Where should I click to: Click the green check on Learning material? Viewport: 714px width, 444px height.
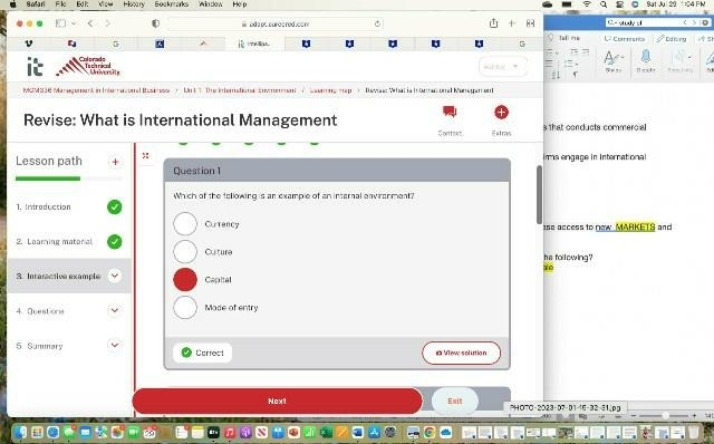tap(114, 241)
